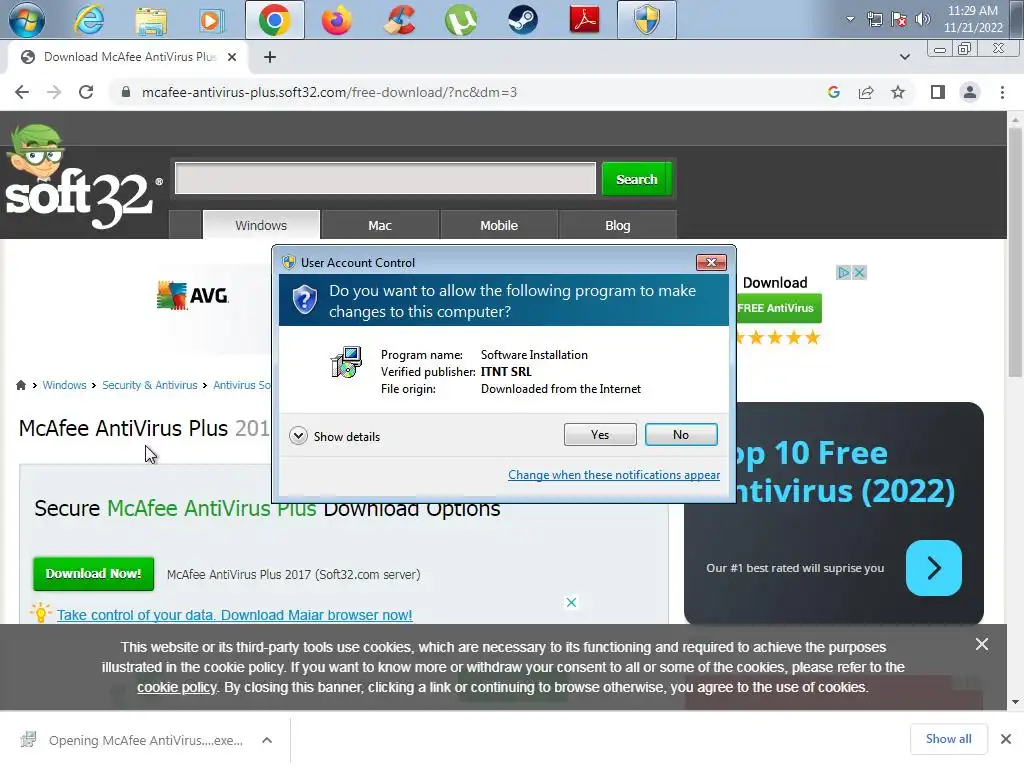Switch to the Windows tab
The image size is (1024, 768).
coord(261,225)
